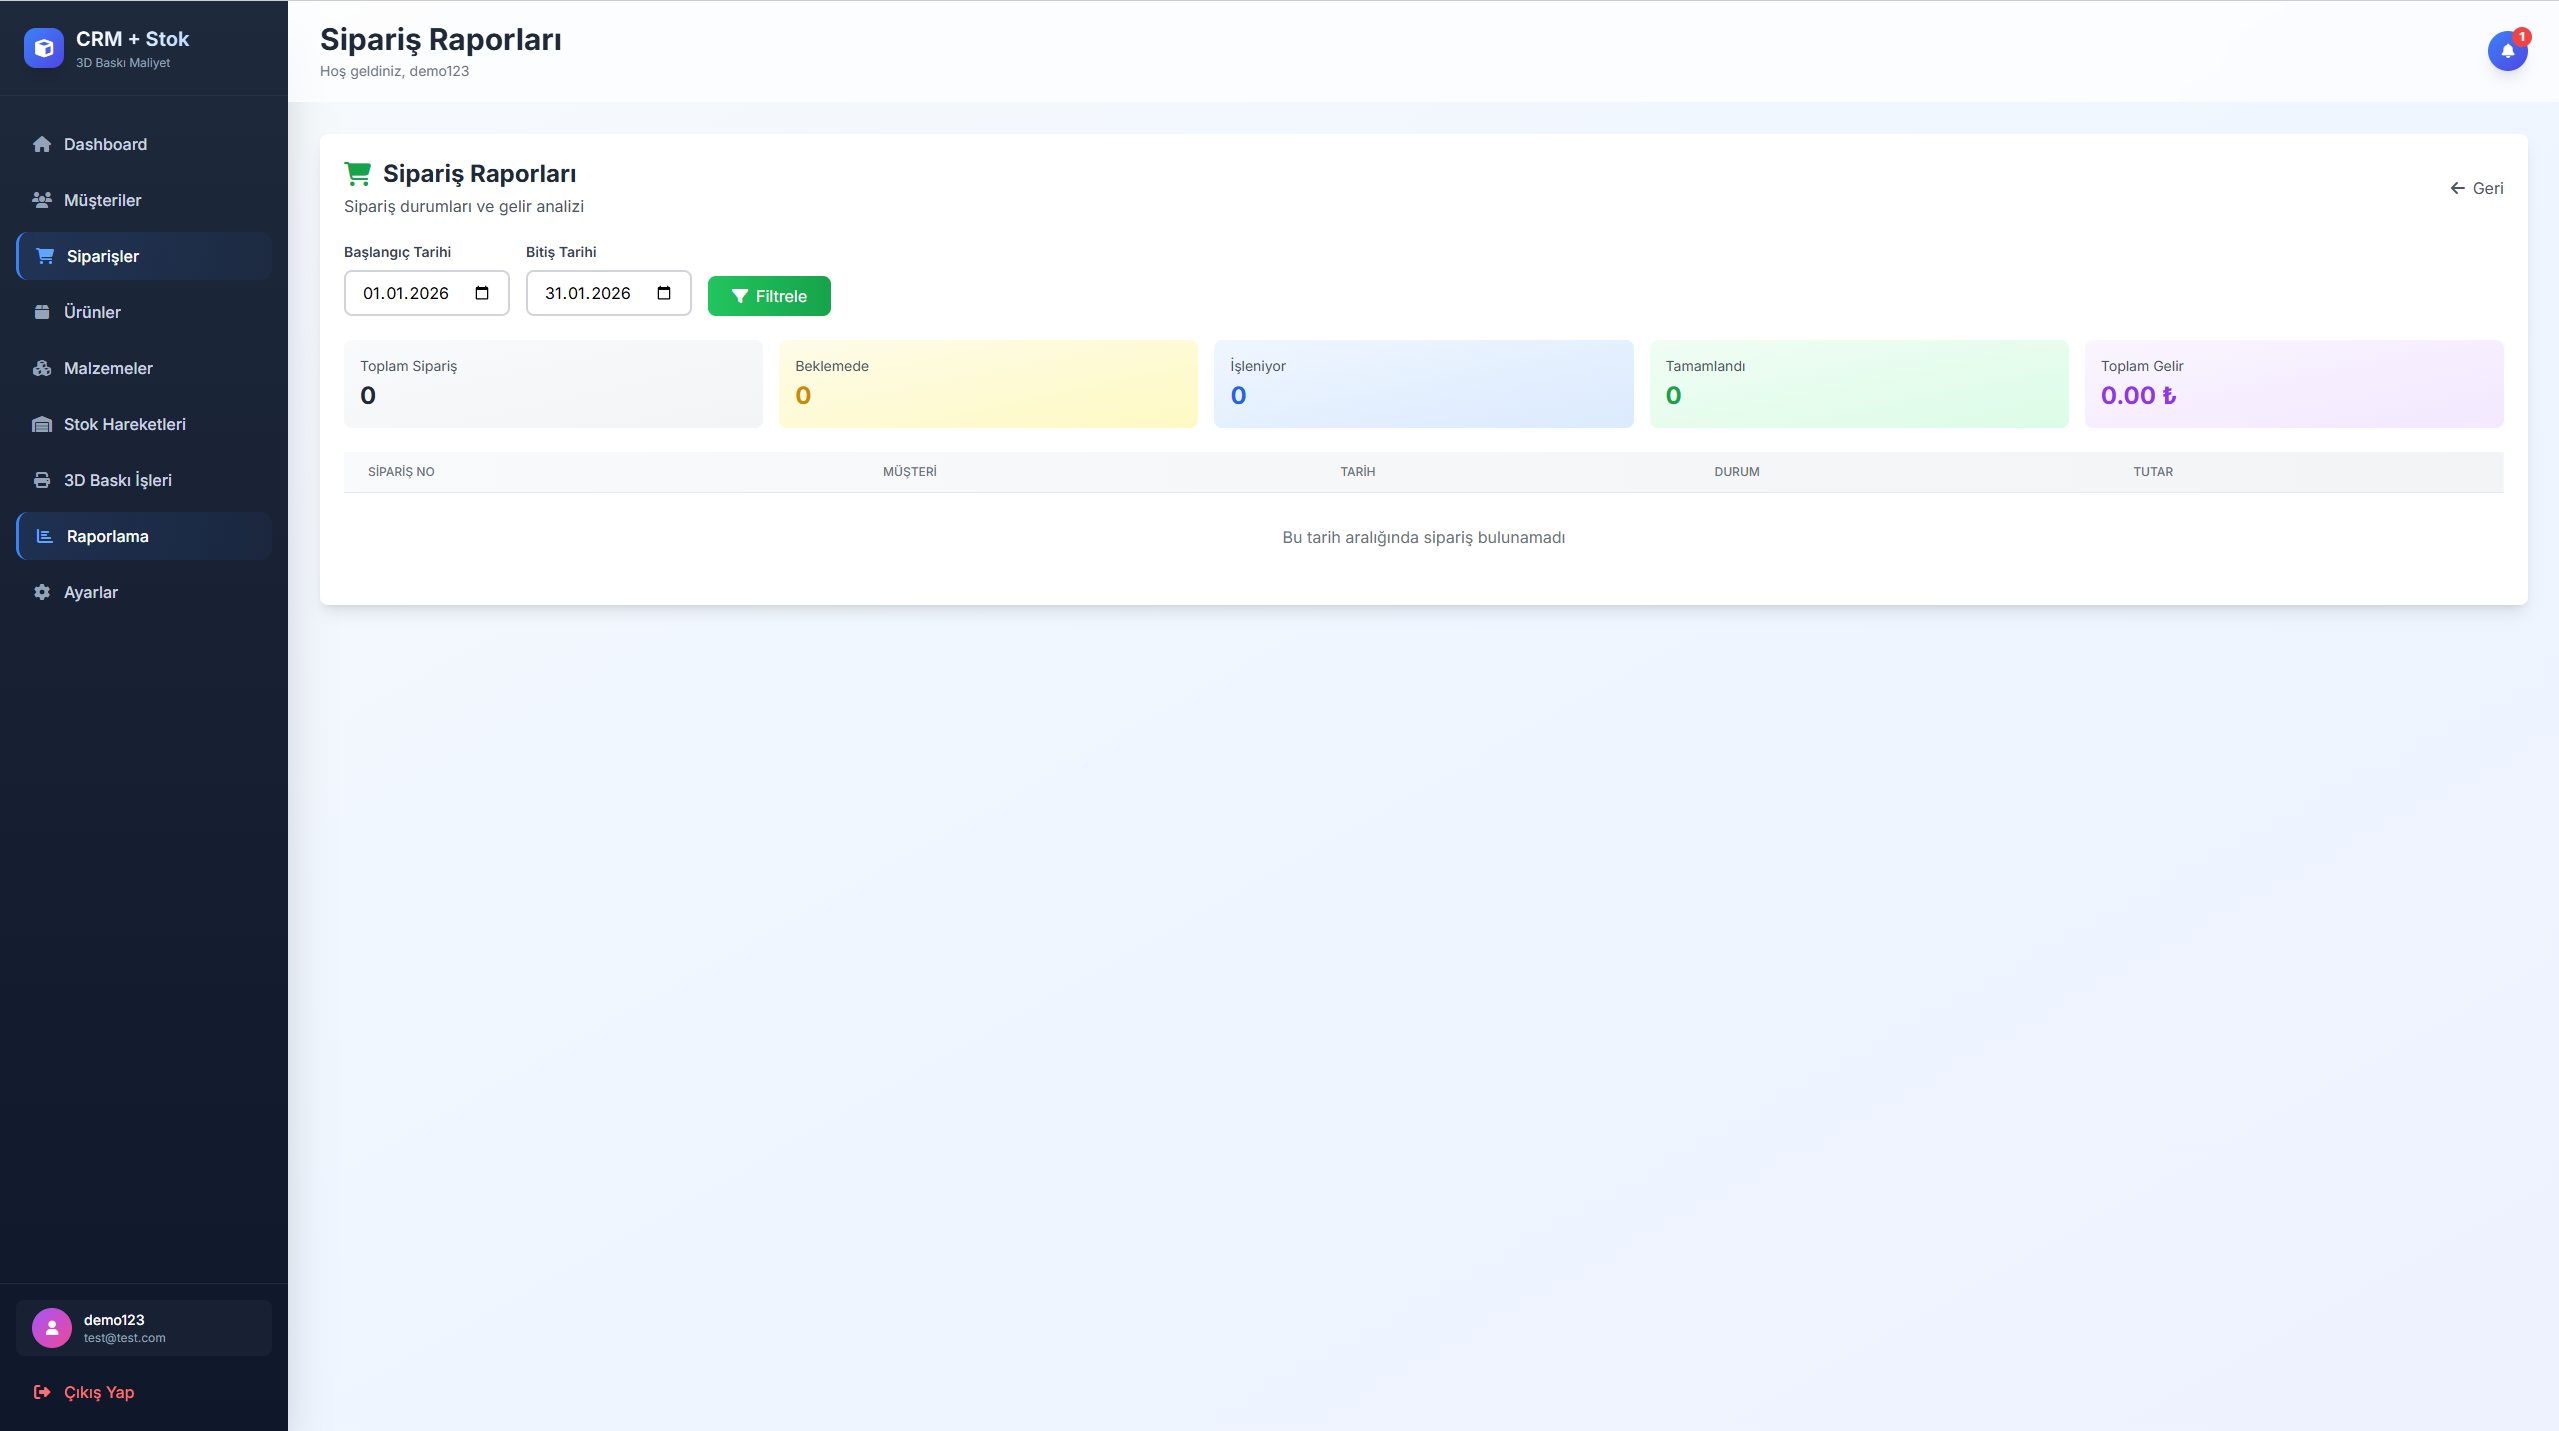Image resolution: width=2559 pixels, height=1431 pixels.
Task: Click the Stok Hareketleri warehouse icon
Action: pos(42,424)
